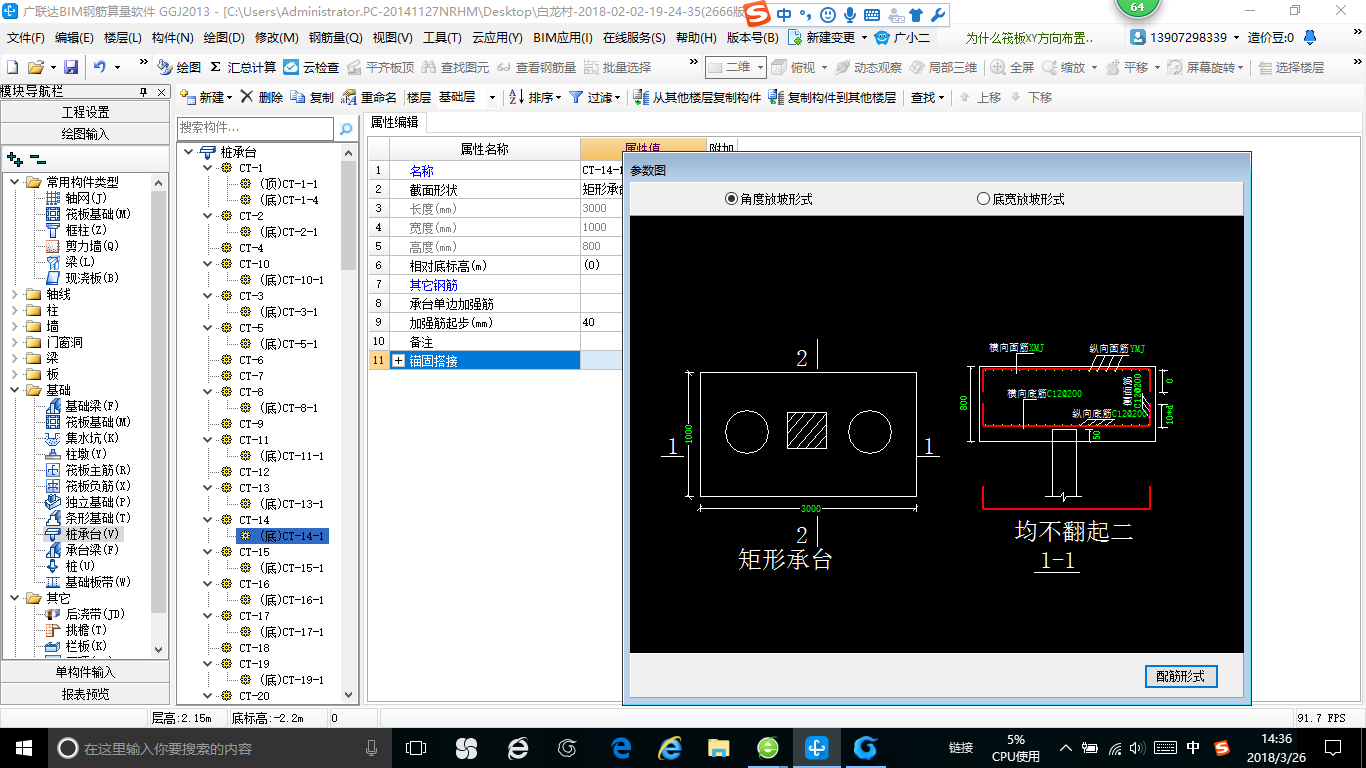
Task: Select 底宽放坡形式 radio option
Action: (x=1020, y=199)
